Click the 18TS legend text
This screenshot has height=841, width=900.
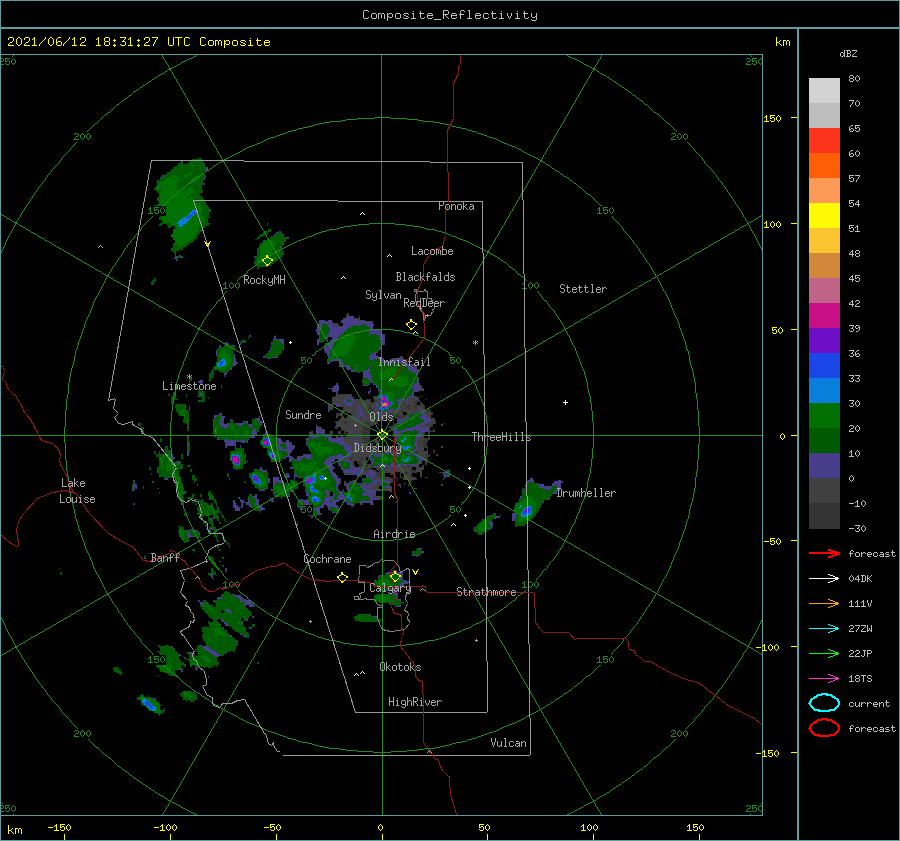860,679
